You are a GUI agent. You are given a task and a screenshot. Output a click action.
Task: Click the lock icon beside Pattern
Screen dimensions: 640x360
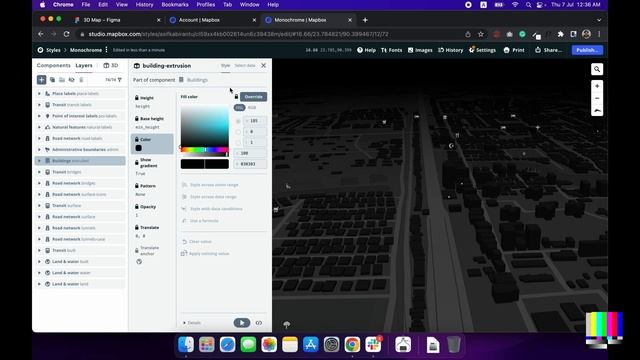(x=137, y=186)
